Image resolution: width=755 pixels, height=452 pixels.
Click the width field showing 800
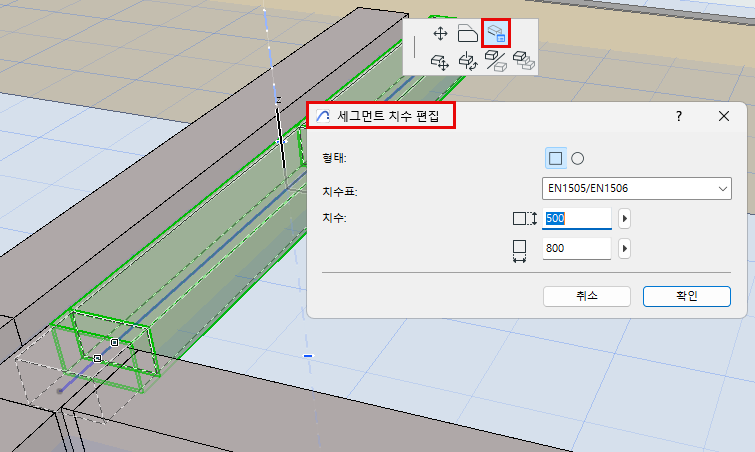(x=577, y=248)
